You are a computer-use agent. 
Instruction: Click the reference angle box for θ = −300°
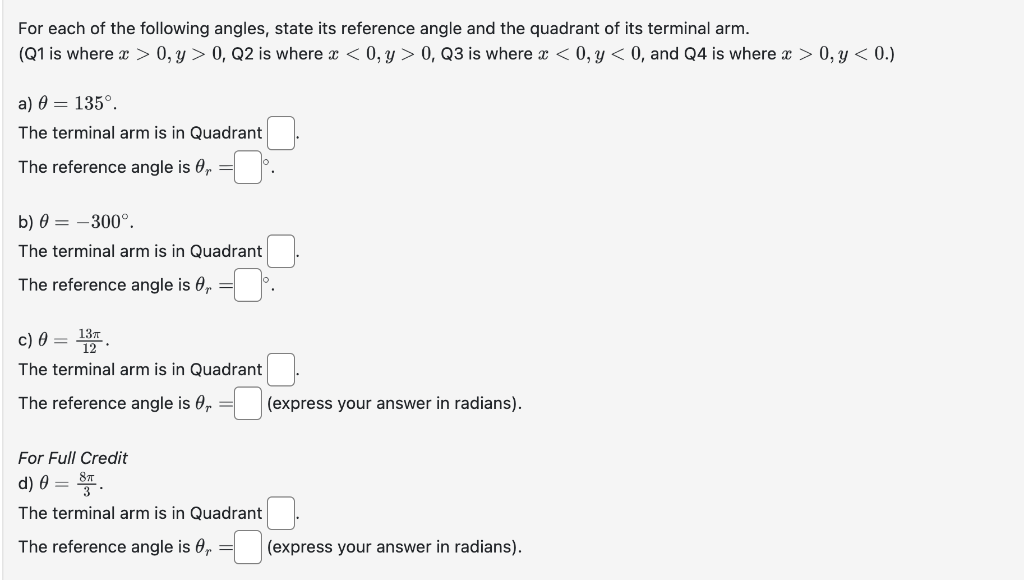(248, 284)
